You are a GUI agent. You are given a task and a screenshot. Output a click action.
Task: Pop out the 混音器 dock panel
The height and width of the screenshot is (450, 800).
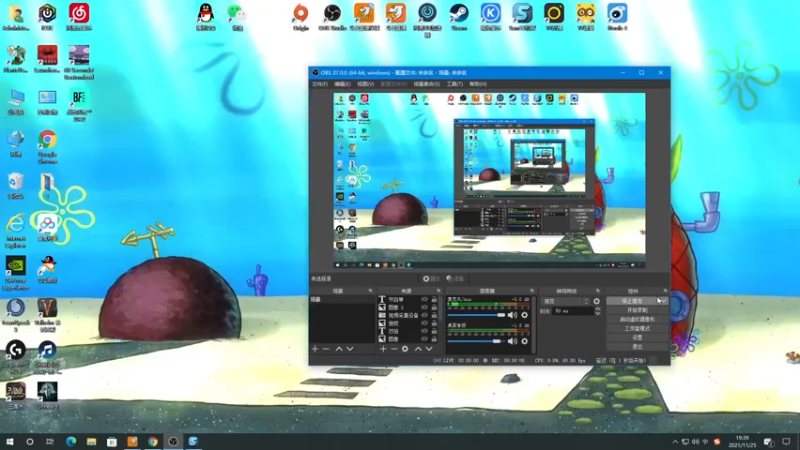[532, 291]
